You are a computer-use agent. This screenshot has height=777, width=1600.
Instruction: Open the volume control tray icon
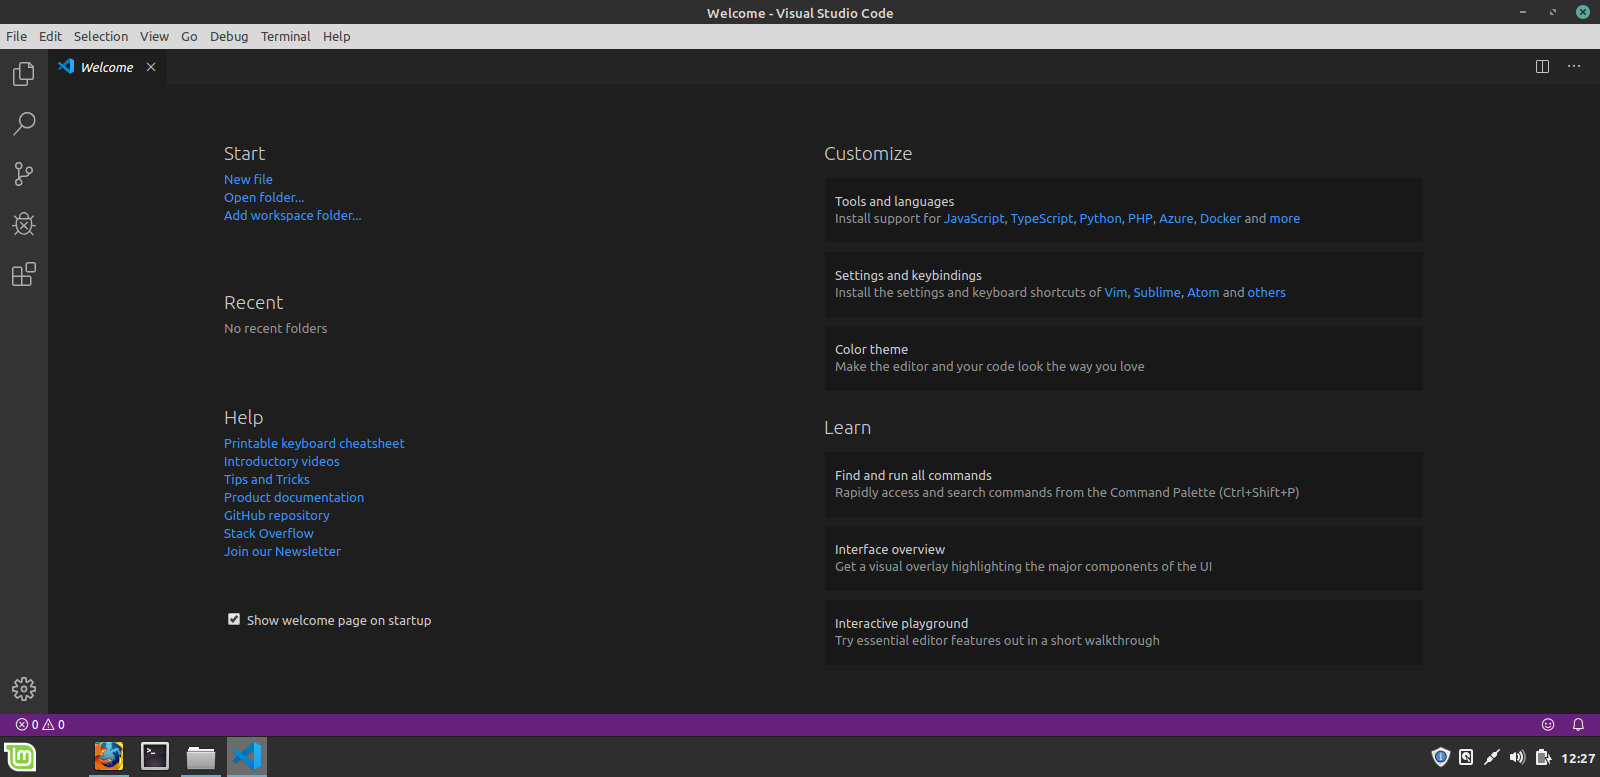[1517, 757]
